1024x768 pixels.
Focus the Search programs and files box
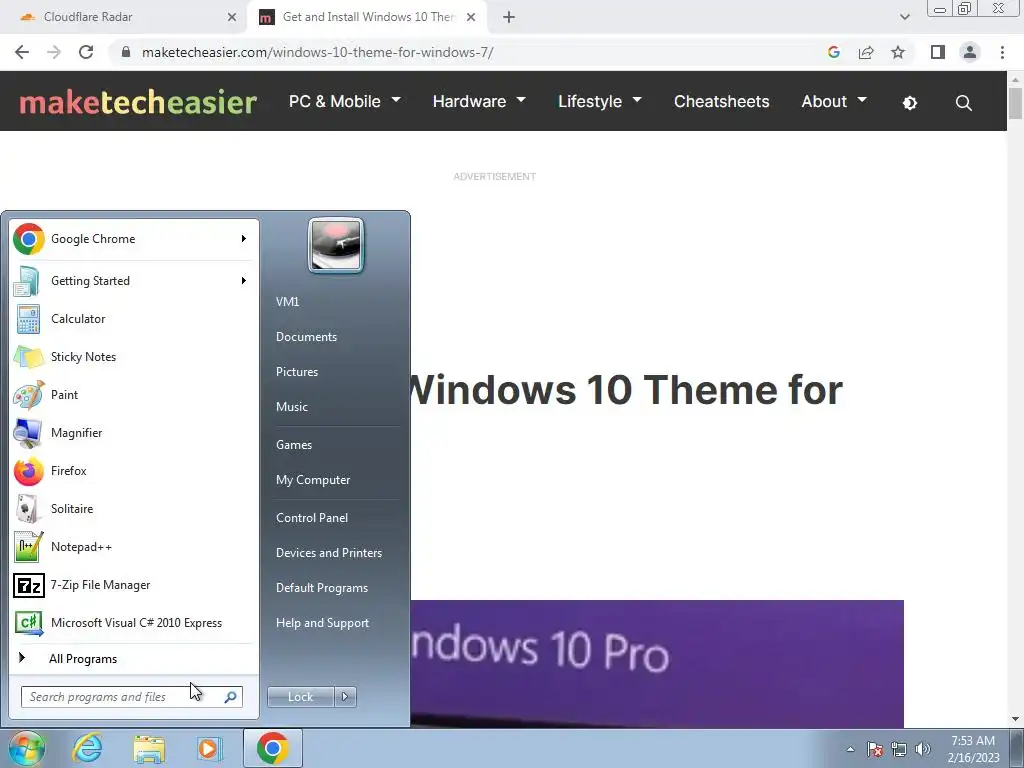click(x=131, y=697)
